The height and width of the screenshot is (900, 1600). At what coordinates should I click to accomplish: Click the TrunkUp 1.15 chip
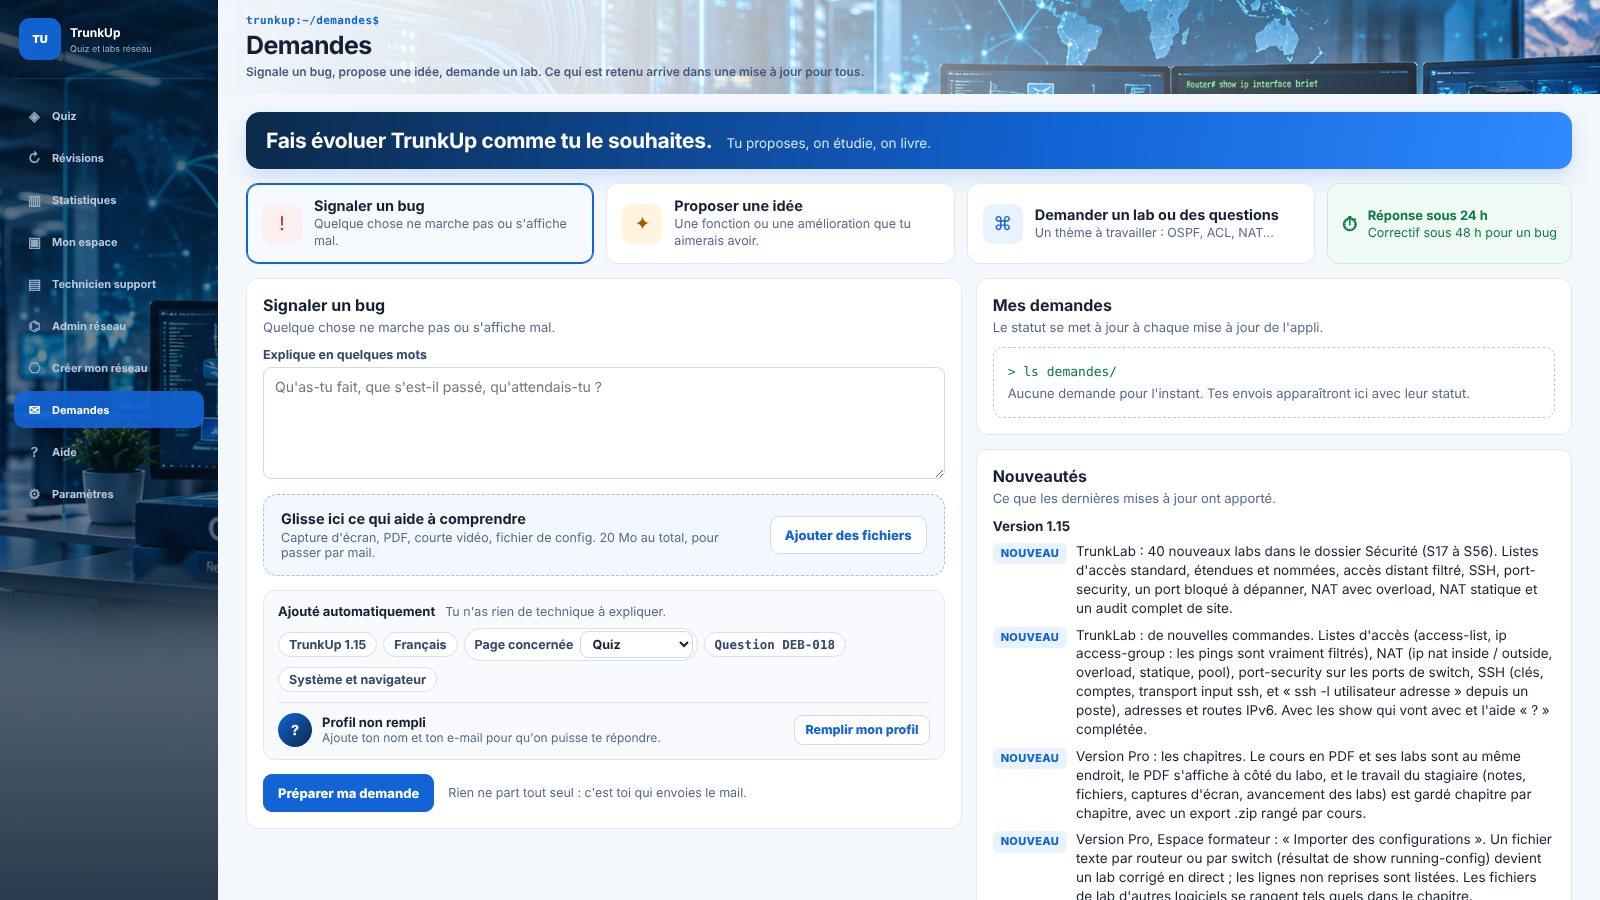point(328,645)
